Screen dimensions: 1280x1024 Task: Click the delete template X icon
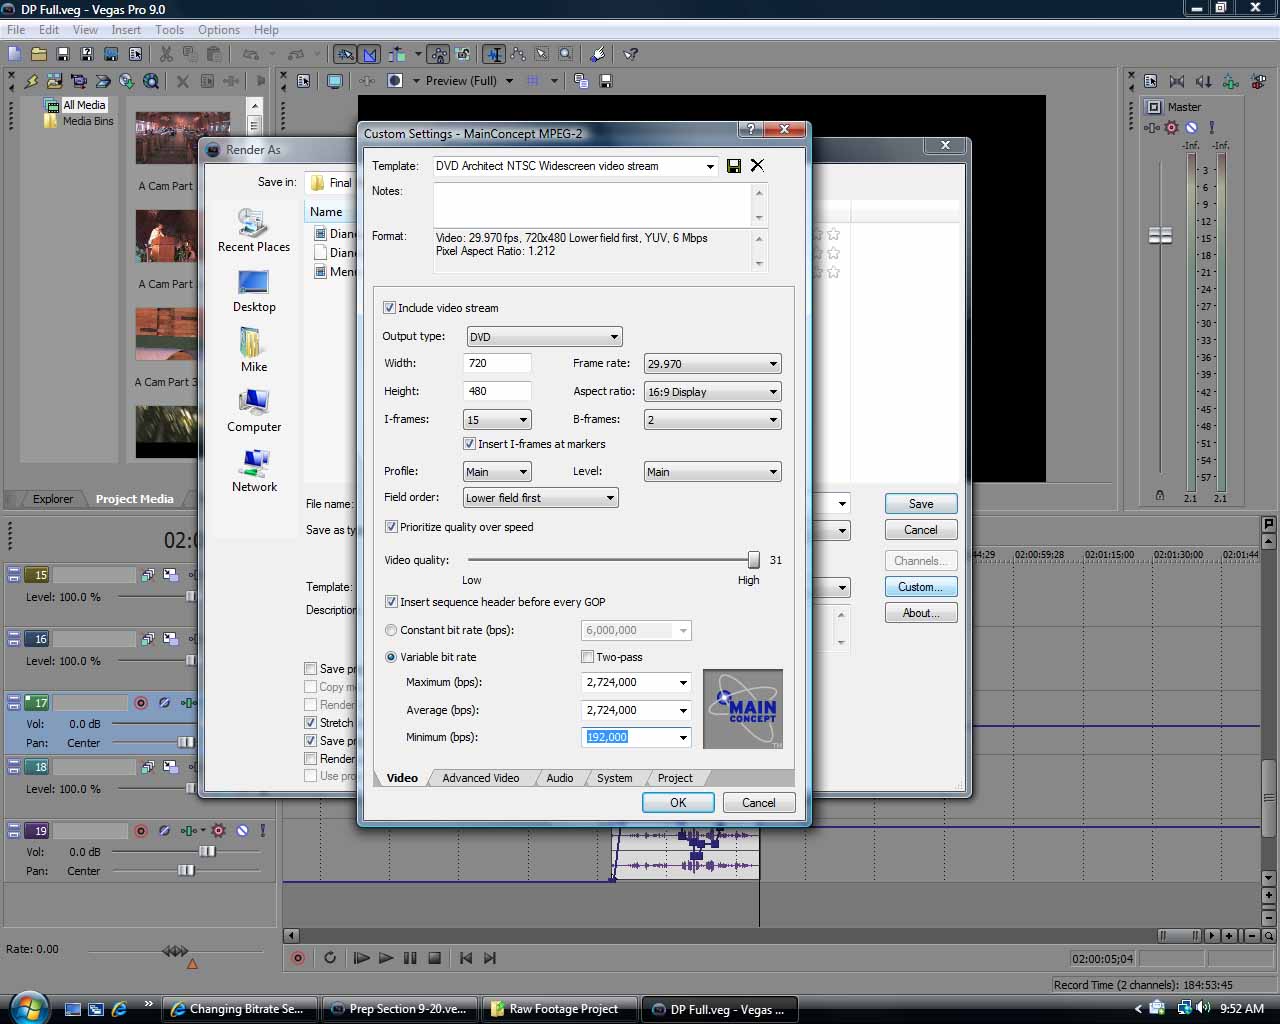tap(757, 166)
